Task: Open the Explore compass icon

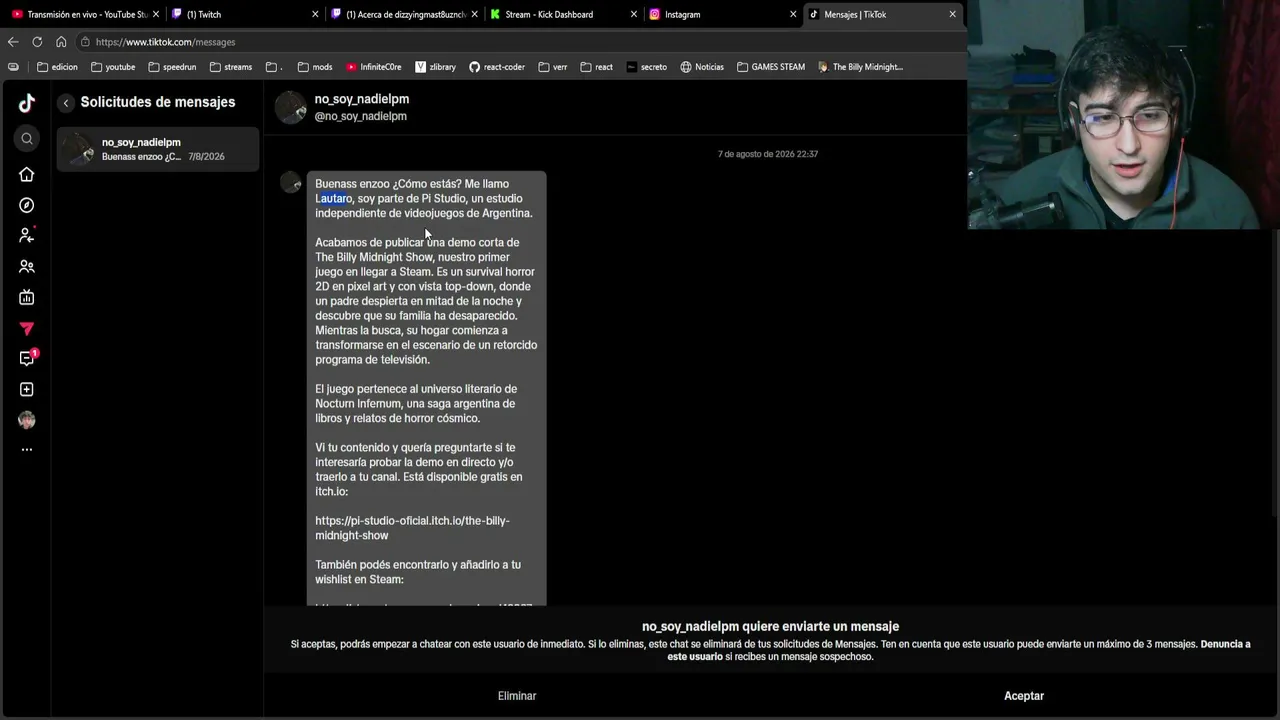Action: pyautogui.click(x=27, y=205)
